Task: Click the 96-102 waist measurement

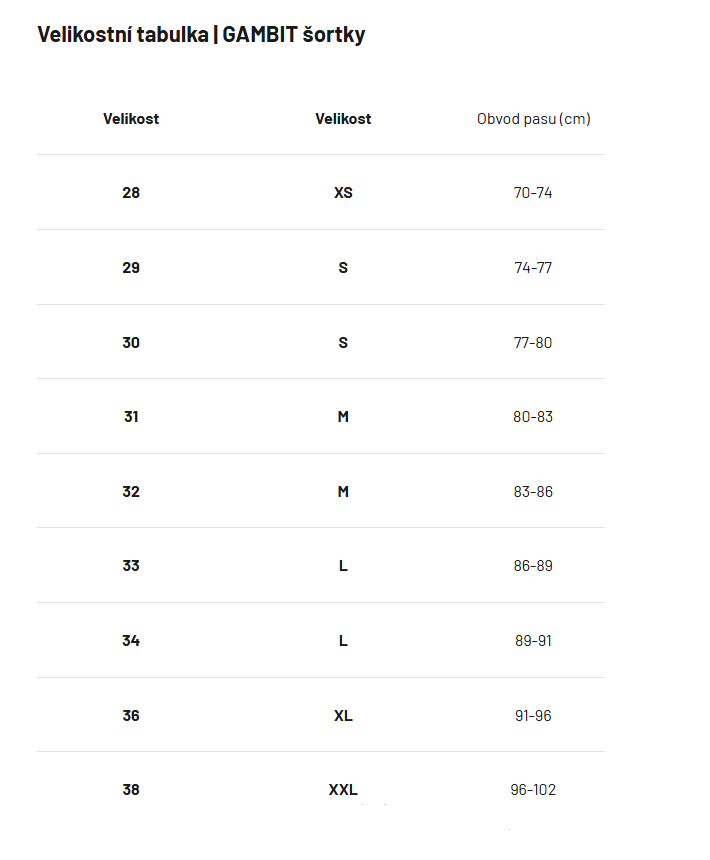Action: pos(533,790)
